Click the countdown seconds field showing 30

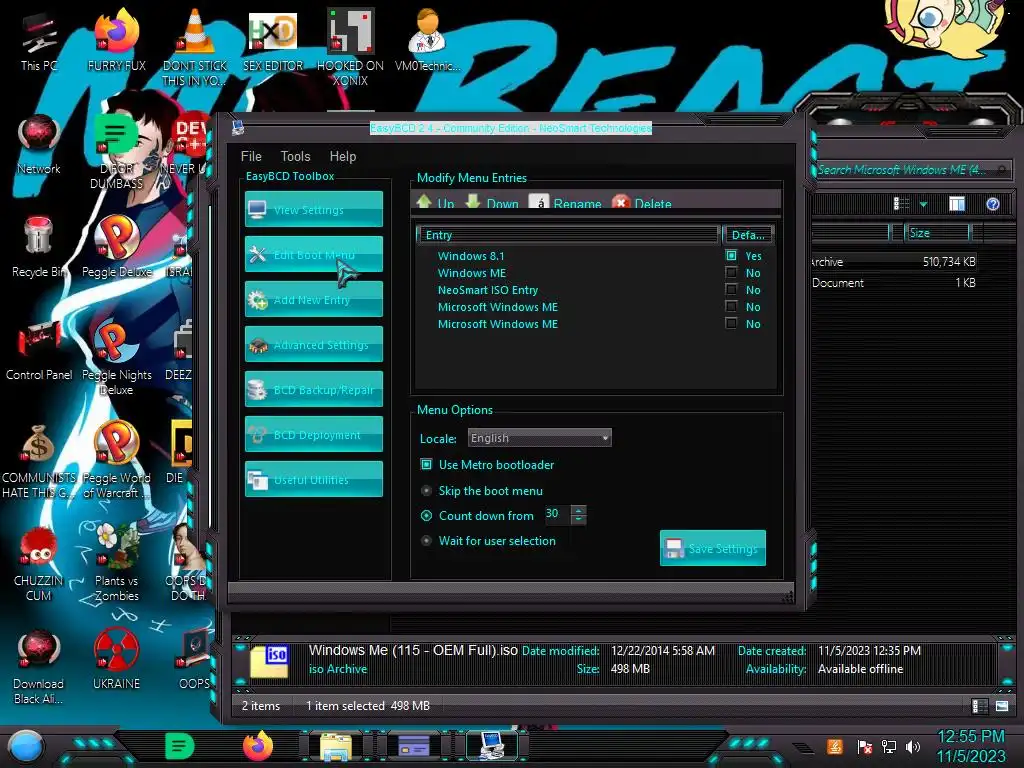(557, 515)
